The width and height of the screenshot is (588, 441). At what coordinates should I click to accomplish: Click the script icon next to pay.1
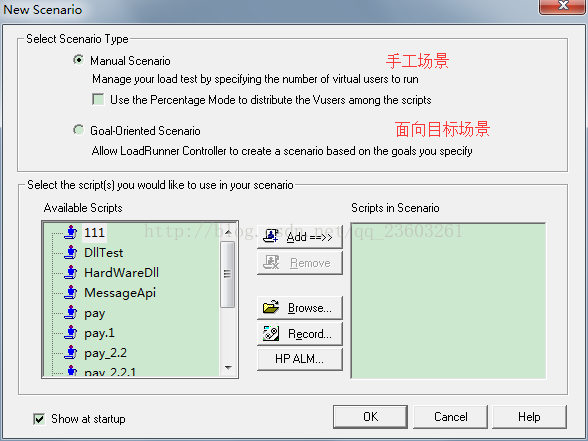coord(70,333)
